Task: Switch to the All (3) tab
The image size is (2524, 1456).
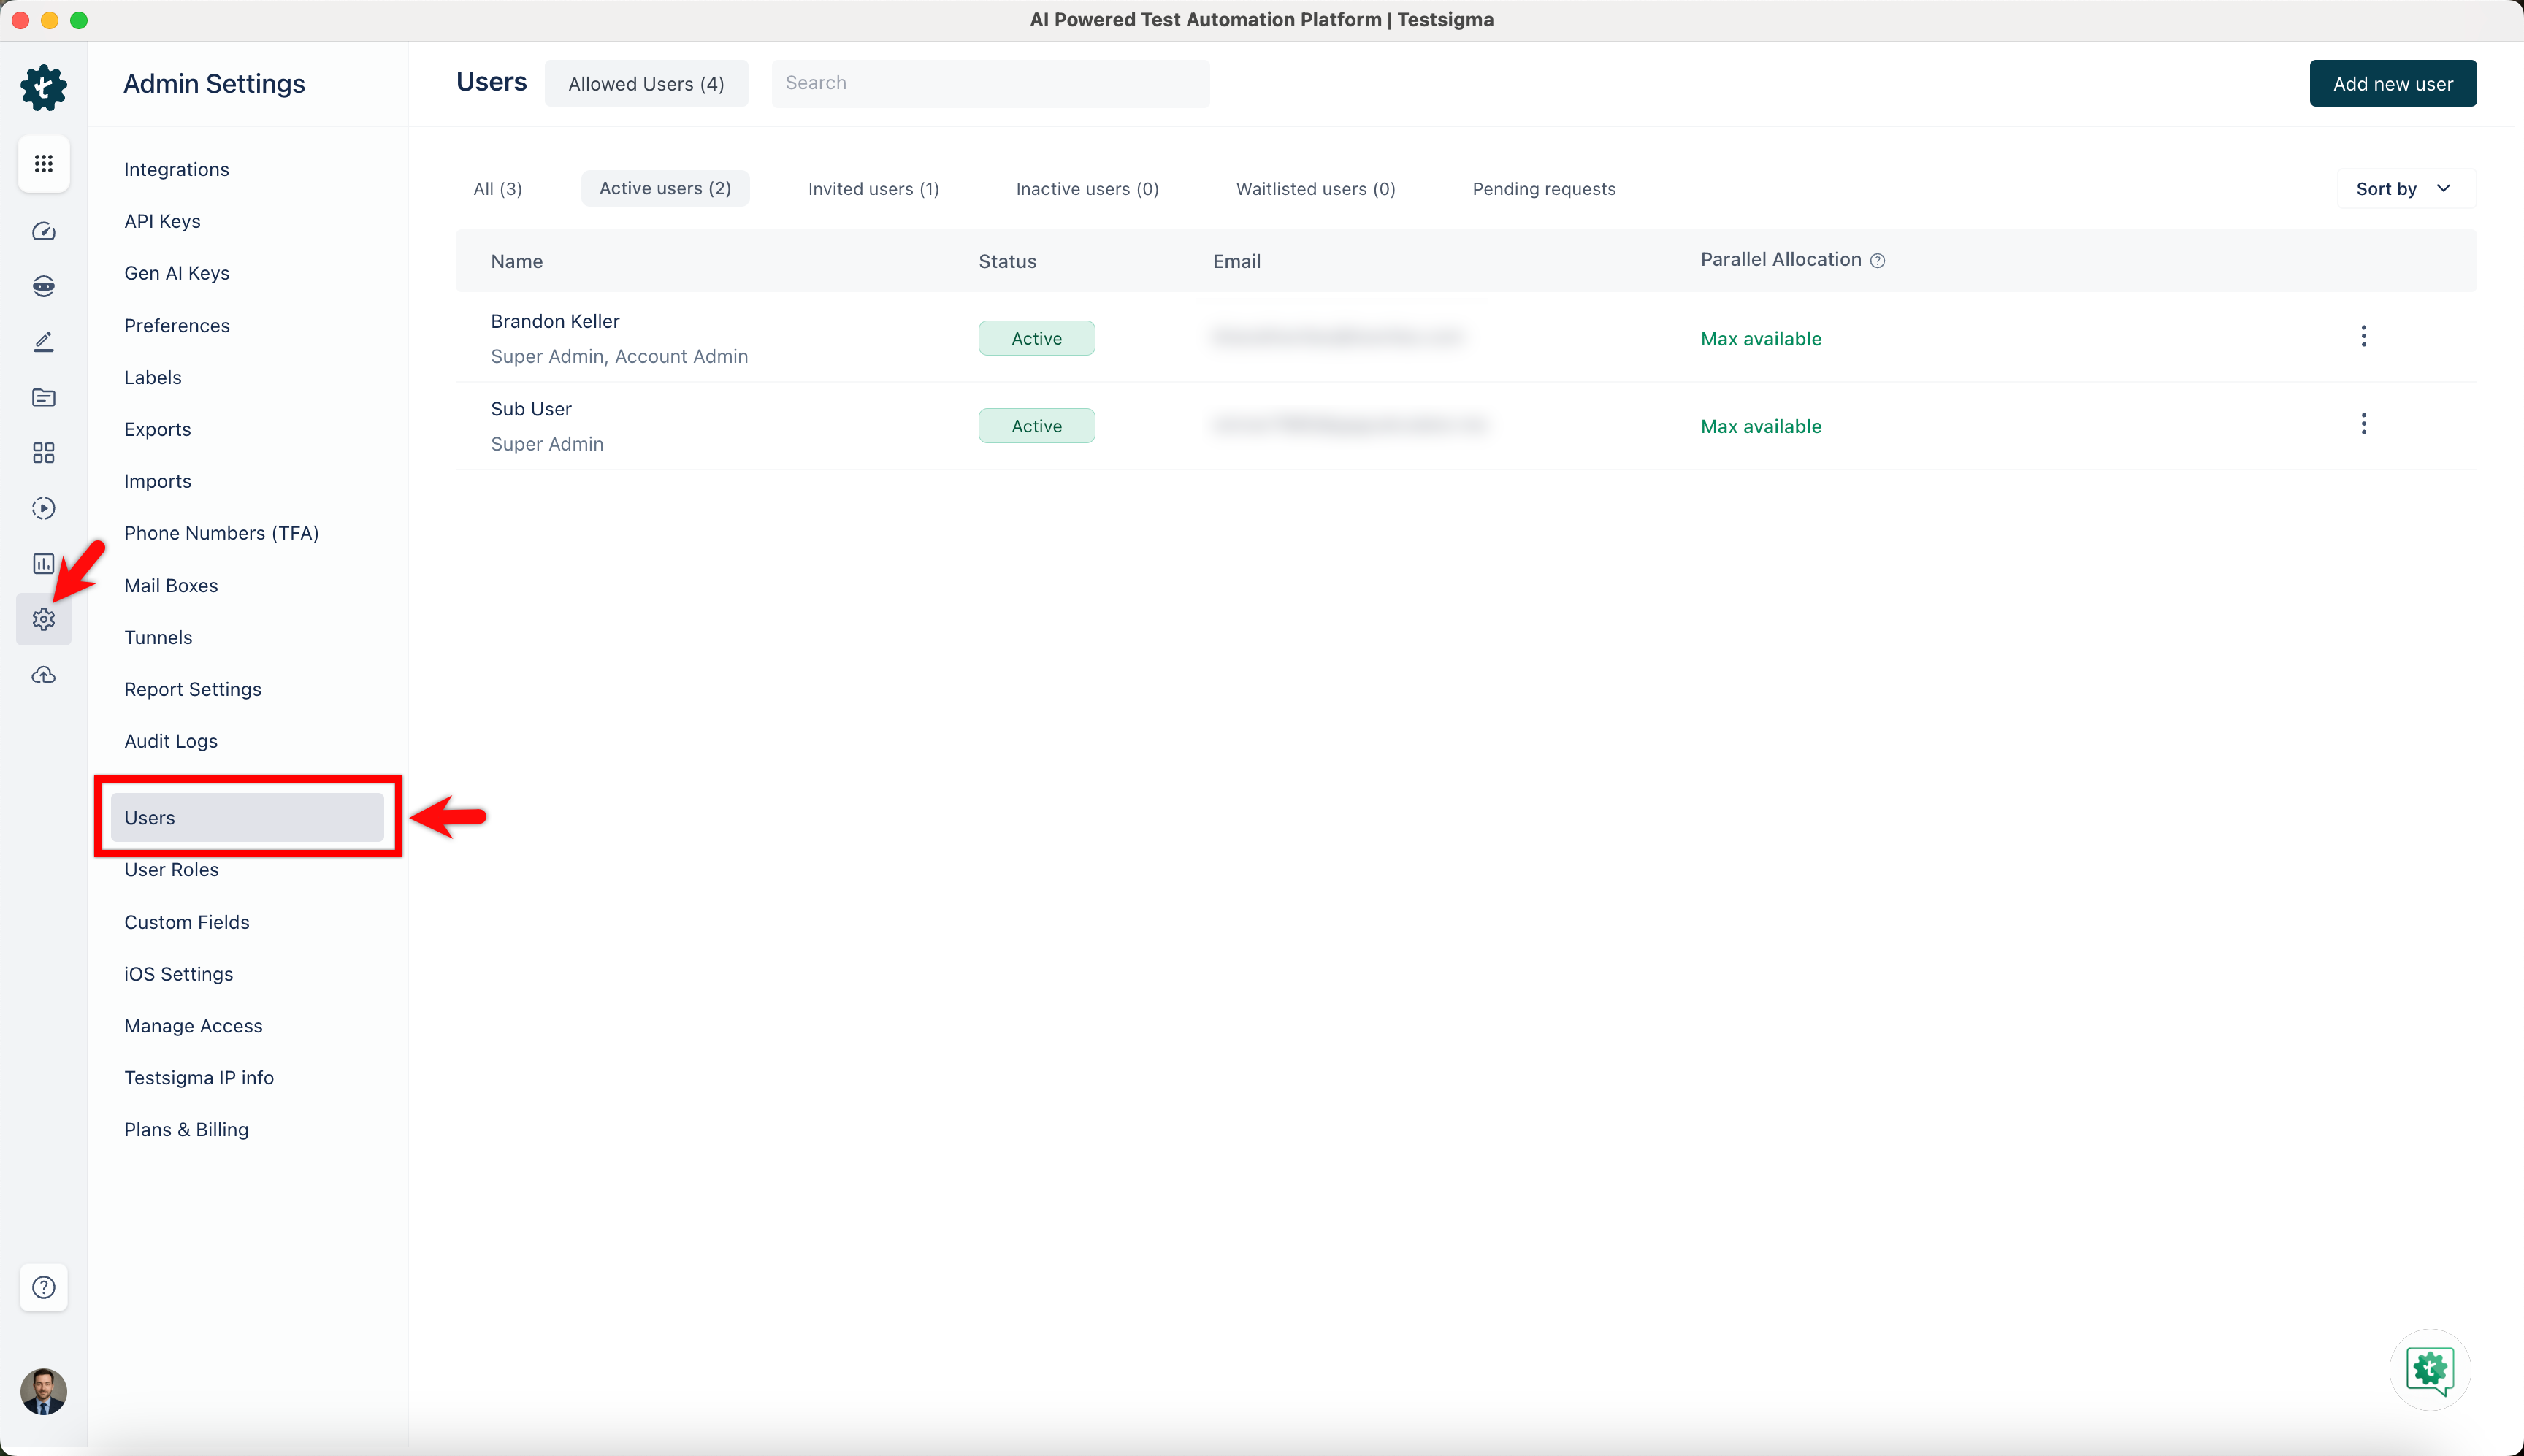Action: 497,189
